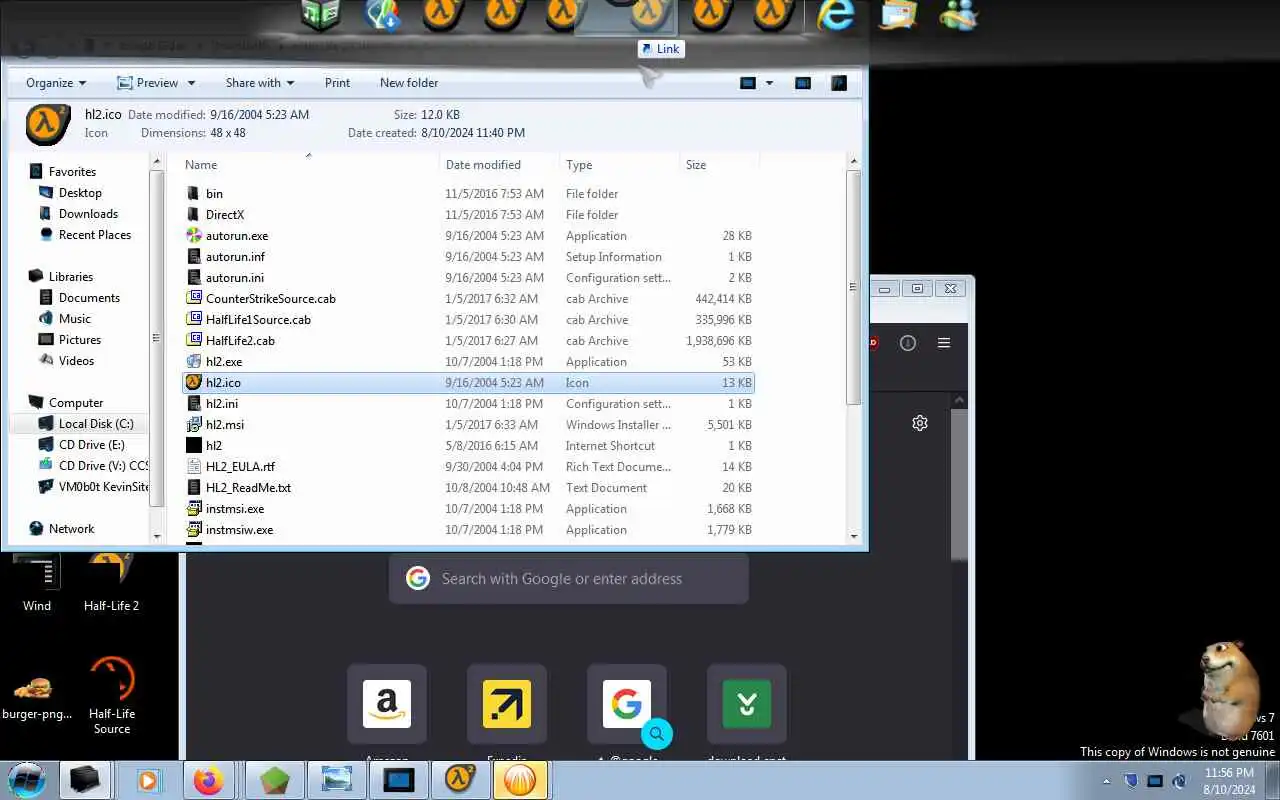Select the hl2 Internet Shortcut icon
Image resolution: width=1280 pixels, height=800 pixels.
coord(194,446)
